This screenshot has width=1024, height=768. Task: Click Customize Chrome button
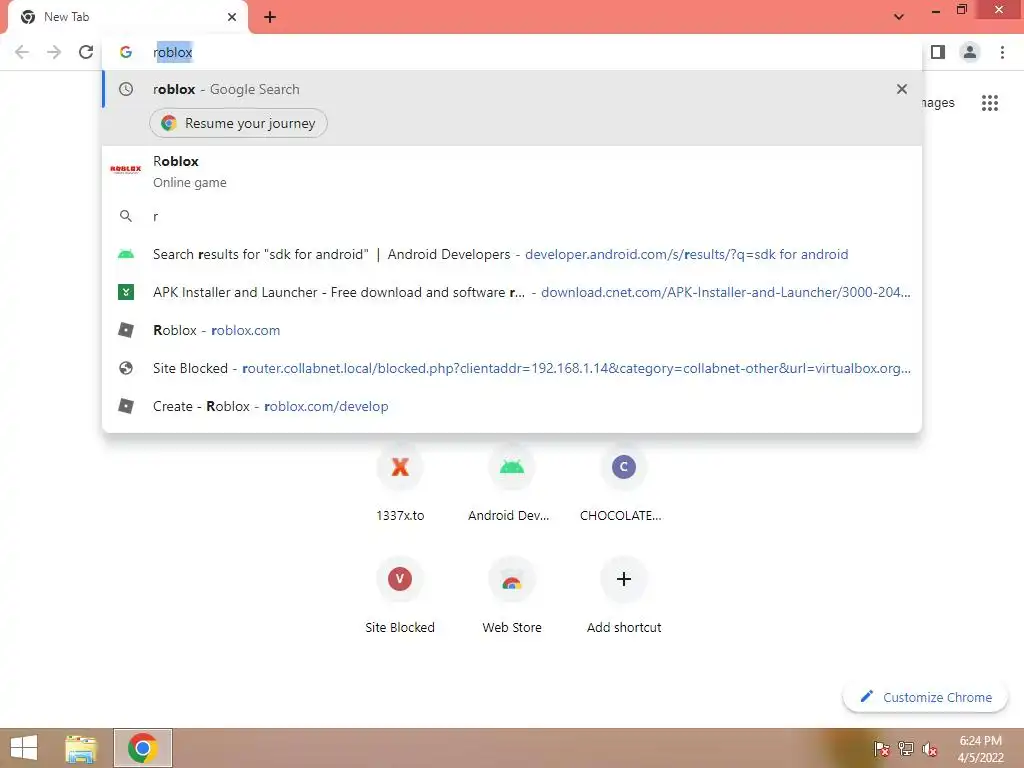pyautogui.click(x=925, y=697)
